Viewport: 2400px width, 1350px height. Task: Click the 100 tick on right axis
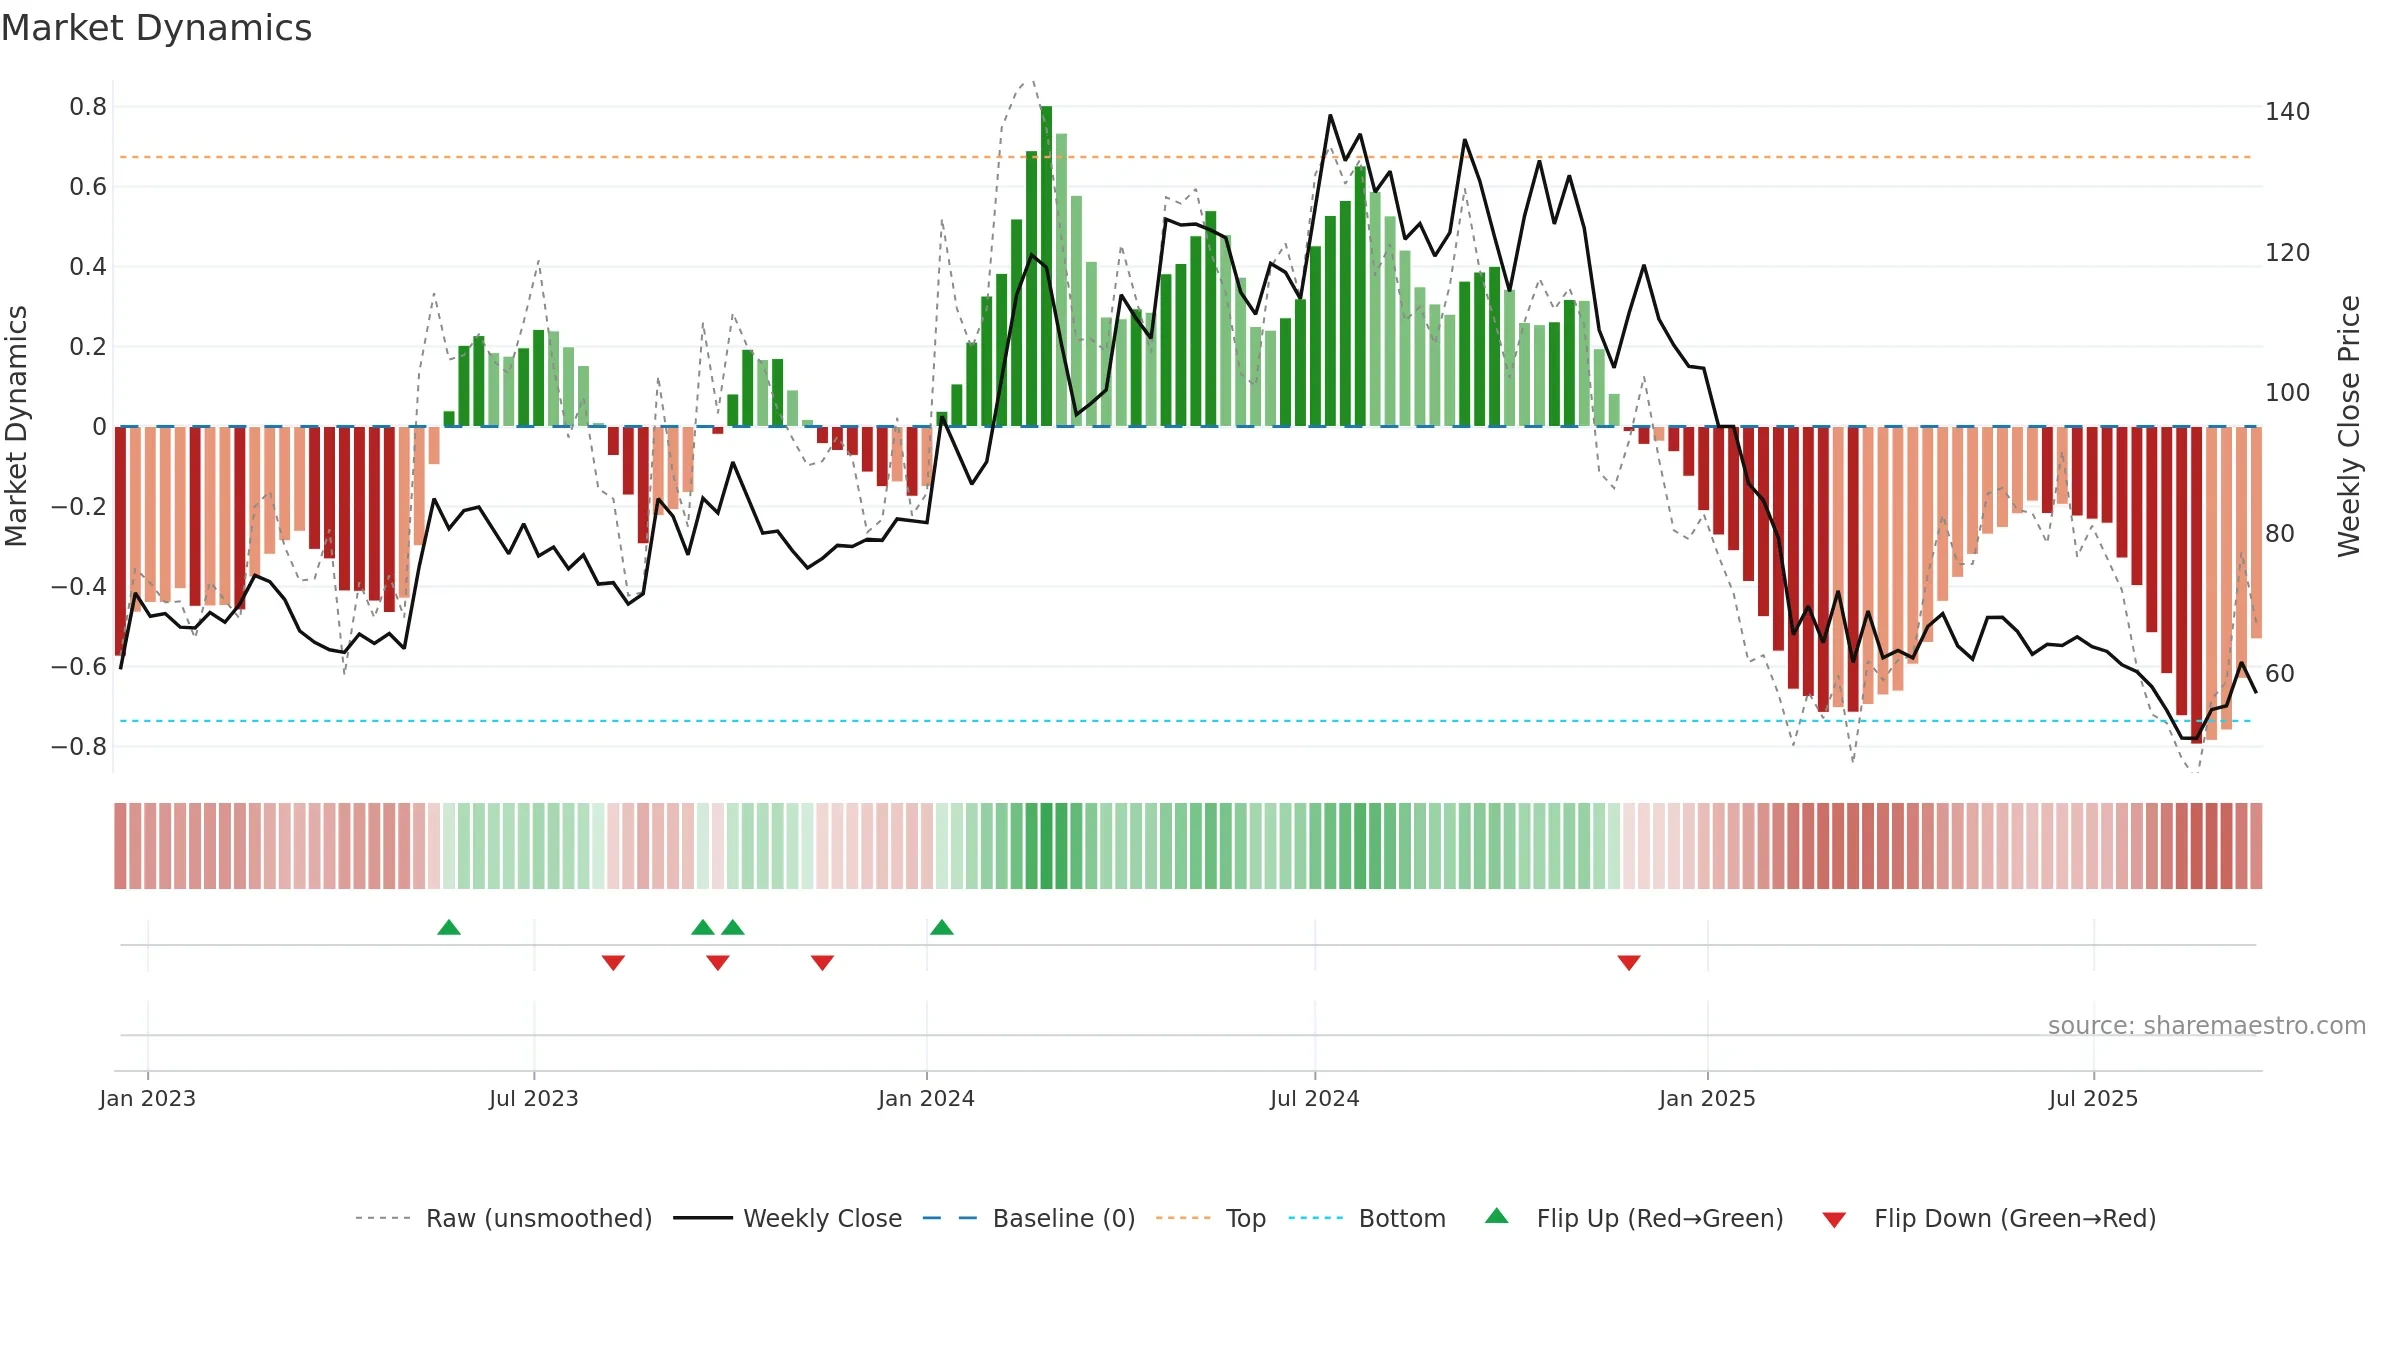coord(2288,392)
